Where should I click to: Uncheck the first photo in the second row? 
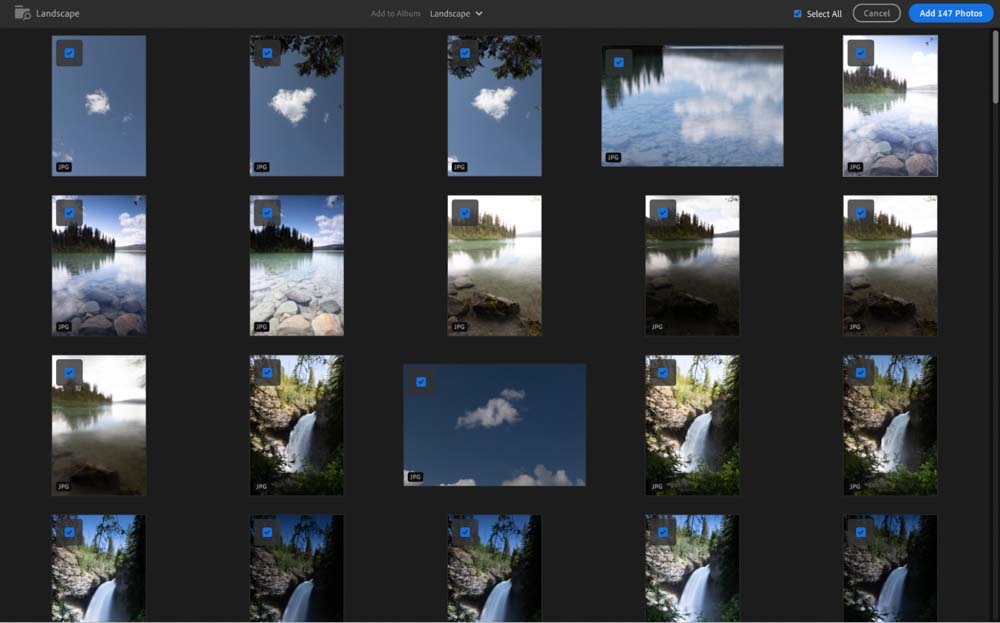coord(70,213)
